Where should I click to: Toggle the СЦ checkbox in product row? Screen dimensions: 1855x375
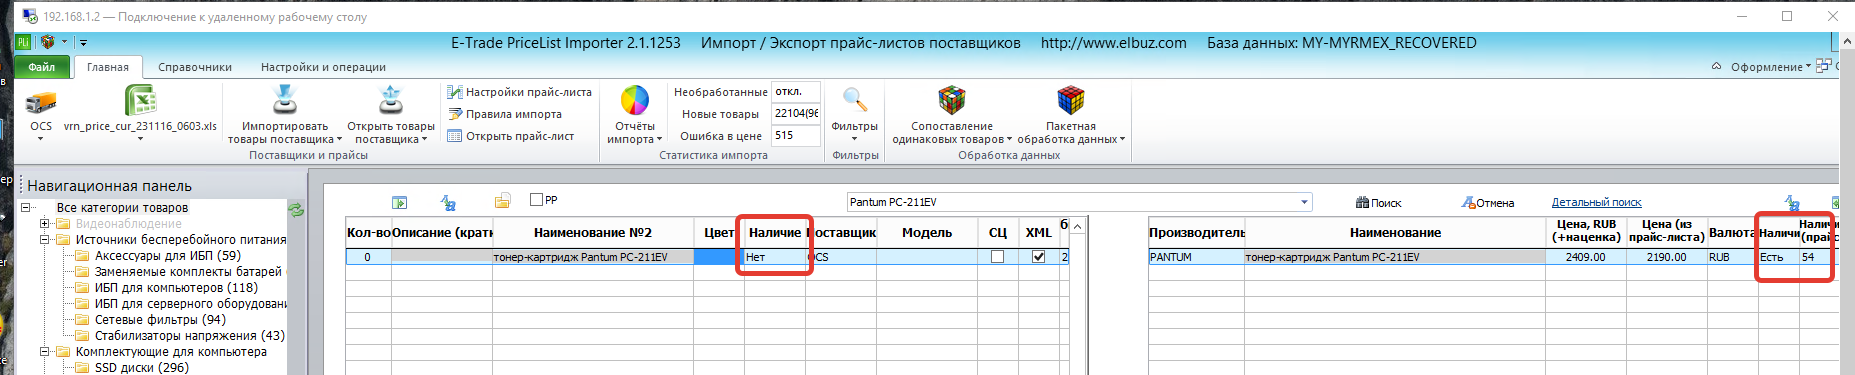tap(997, 257)
